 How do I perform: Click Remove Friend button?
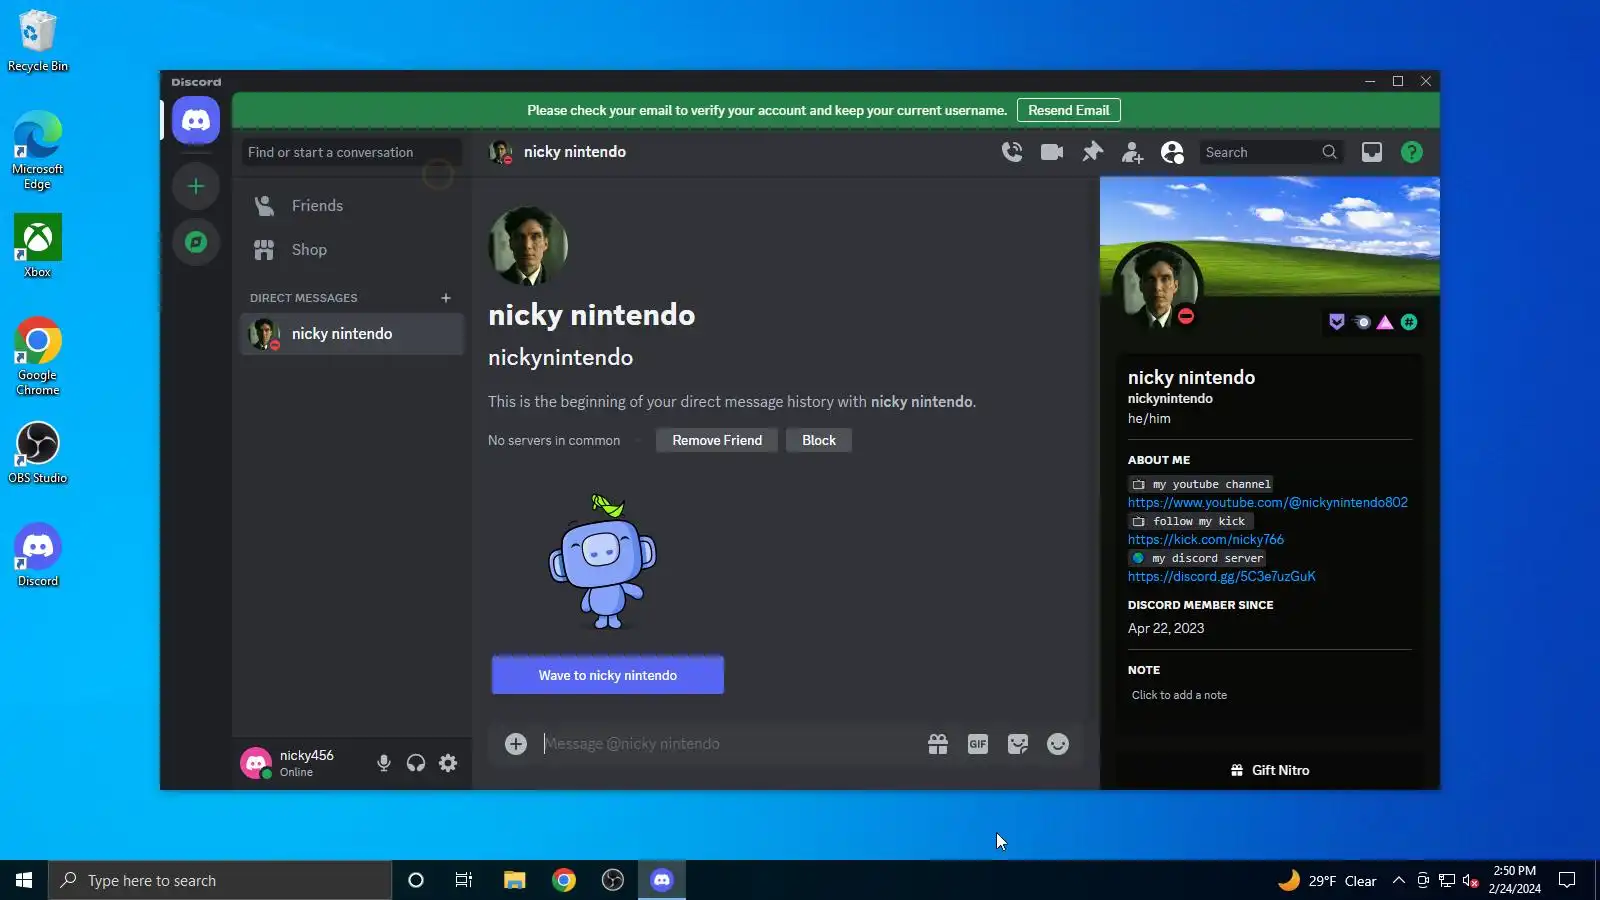pos(717,440)
